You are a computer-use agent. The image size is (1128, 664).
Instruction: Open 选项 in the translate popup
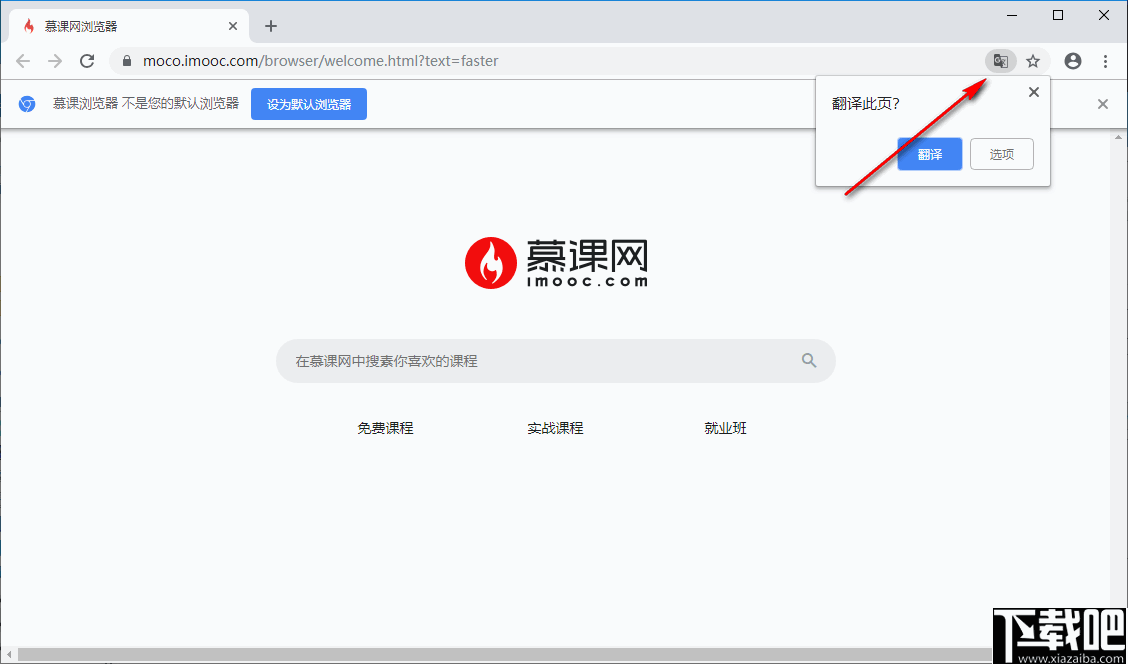tap(1001, 154)
